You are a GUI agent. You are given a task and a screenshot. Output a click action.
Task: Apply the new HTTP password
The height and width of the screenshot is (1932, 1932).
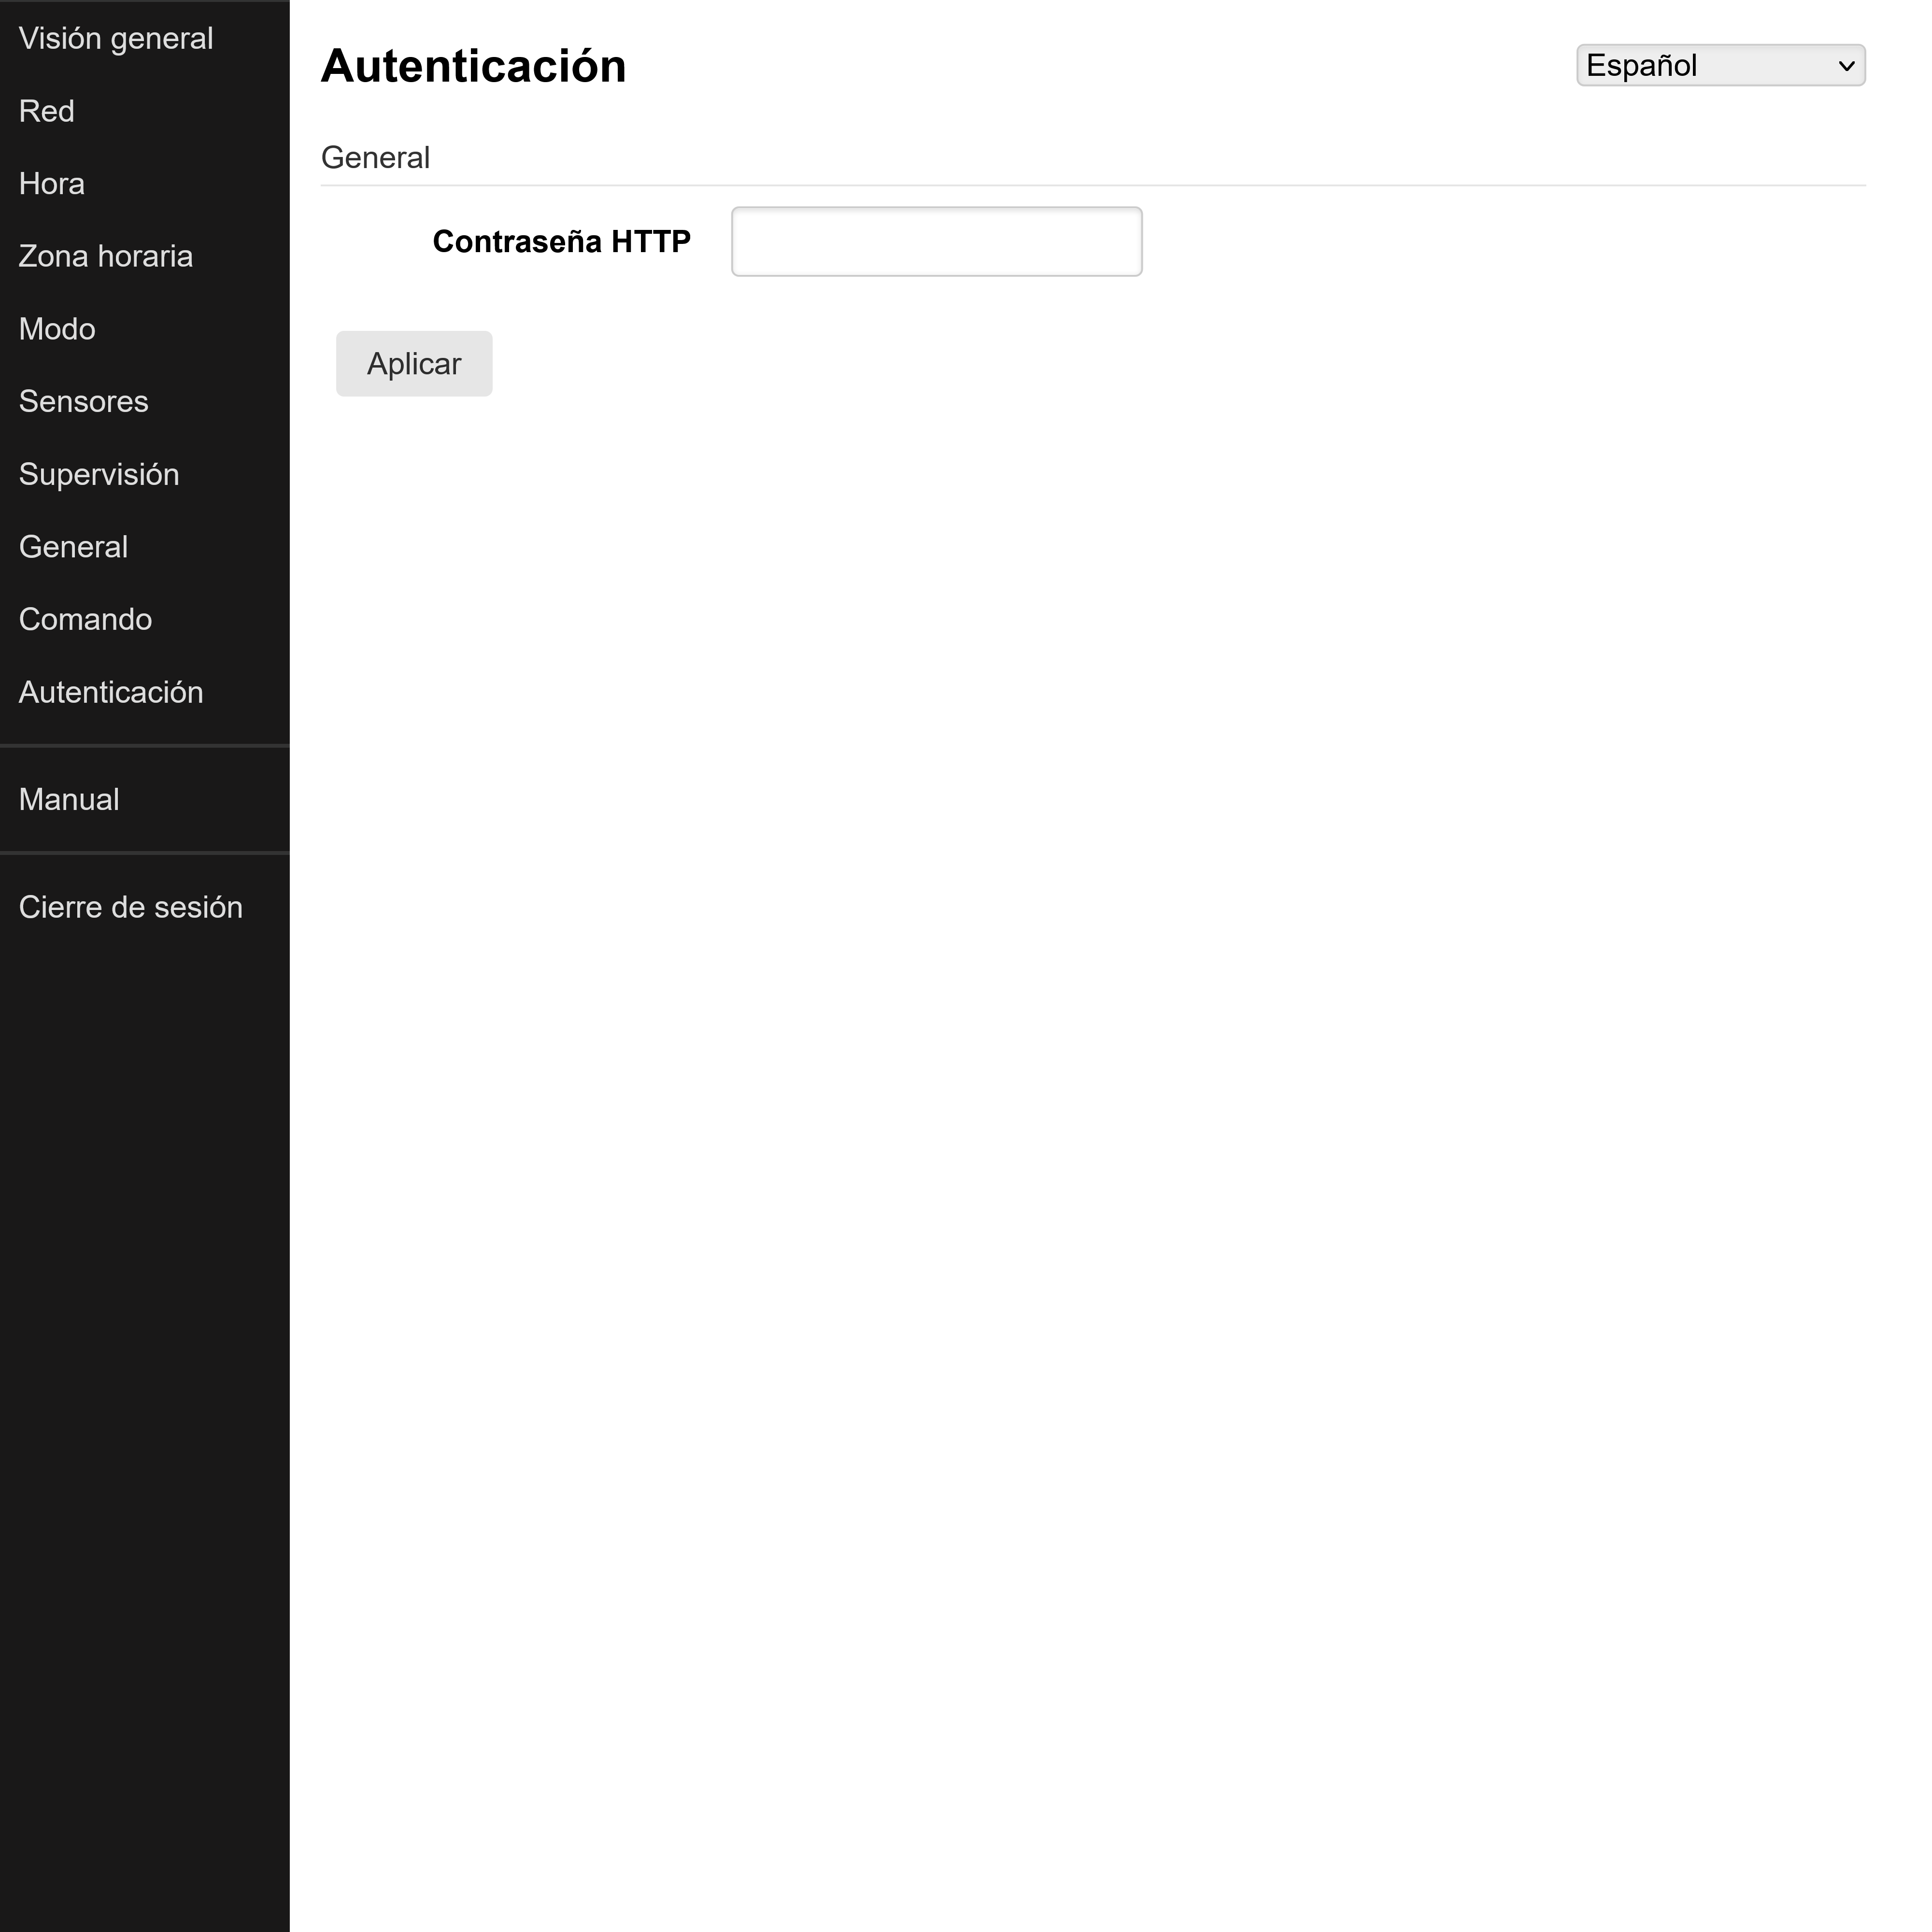pos(413,363)
